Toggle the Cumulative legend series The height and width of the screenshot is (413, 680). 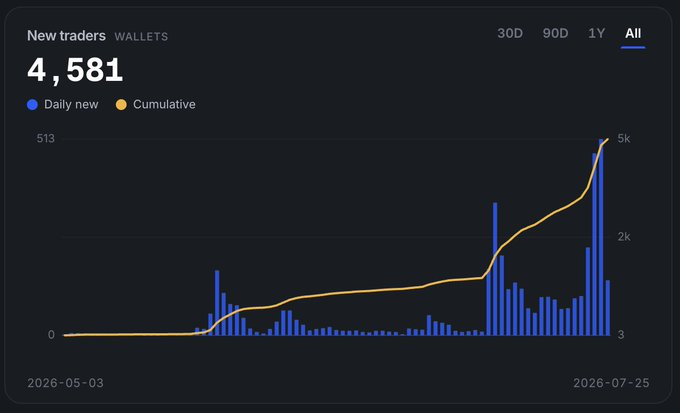(x=156, y=105)
